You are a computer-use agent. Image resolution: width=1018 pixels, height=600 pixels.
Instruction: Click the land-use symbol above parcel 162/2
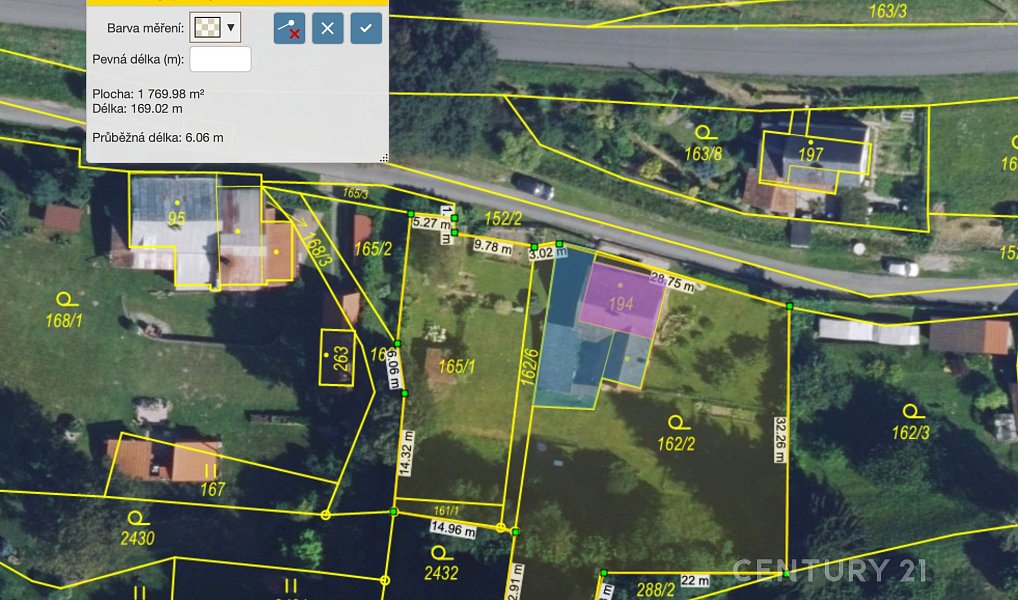677,423
